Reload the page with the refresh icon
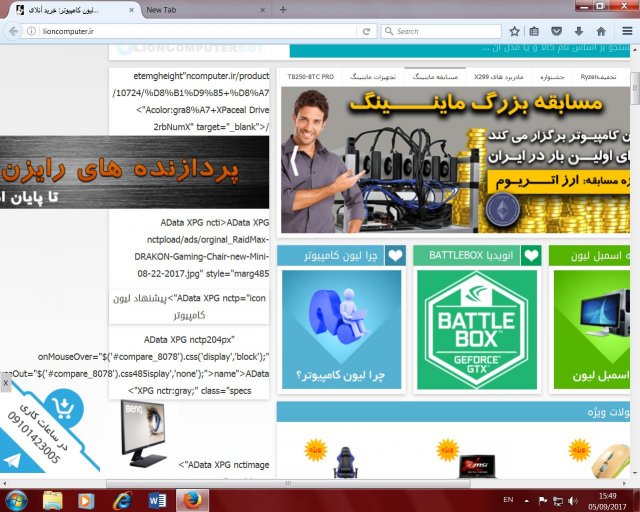Viewport: 640px width, 512px height. [366, 31]
